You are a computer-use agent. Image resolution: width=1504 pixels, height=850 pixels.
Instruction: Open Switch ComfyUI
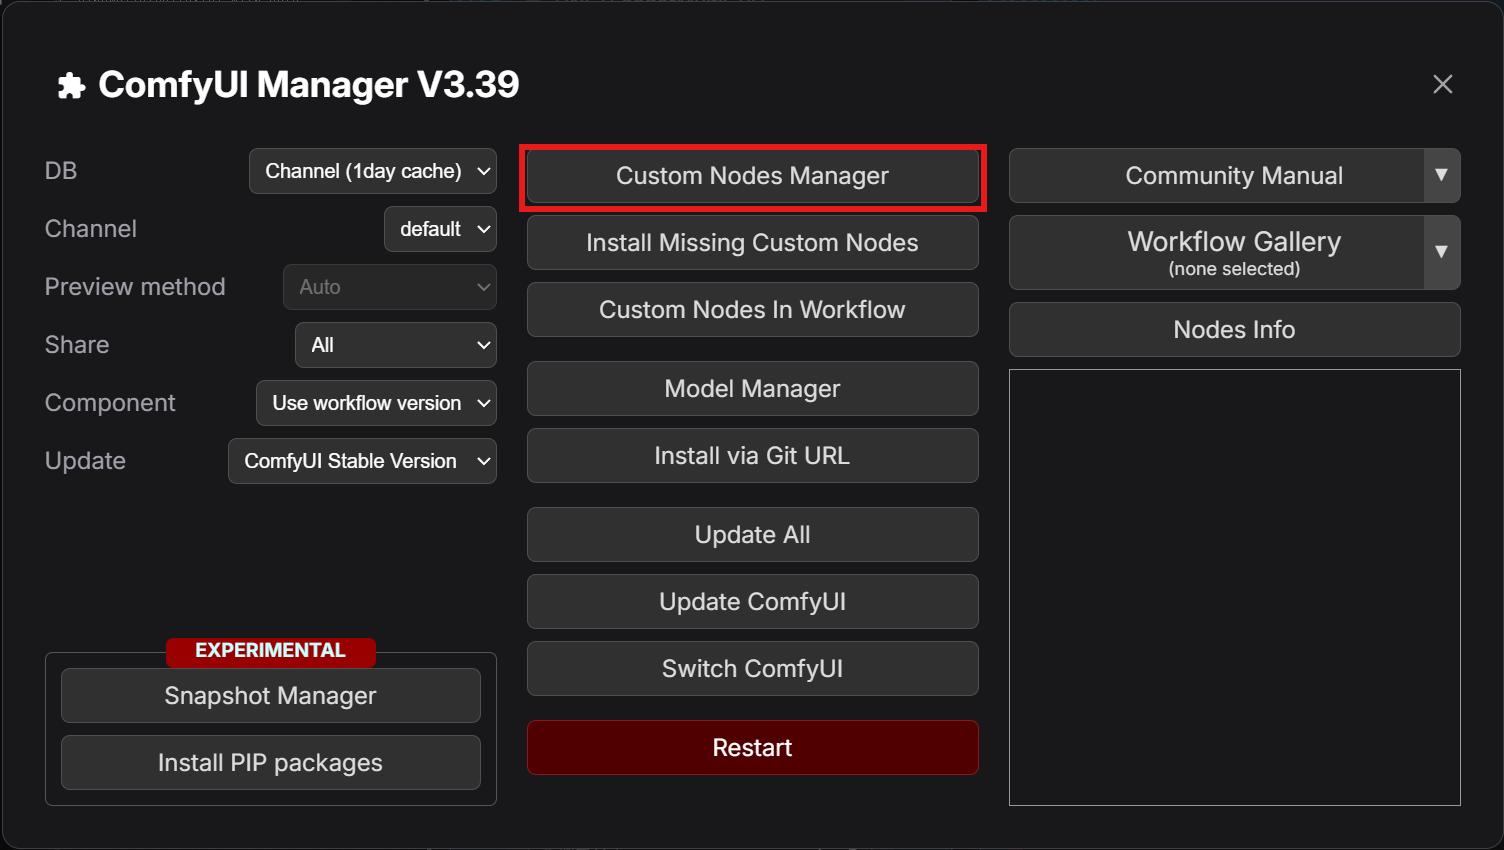click(x=752, y=669)
